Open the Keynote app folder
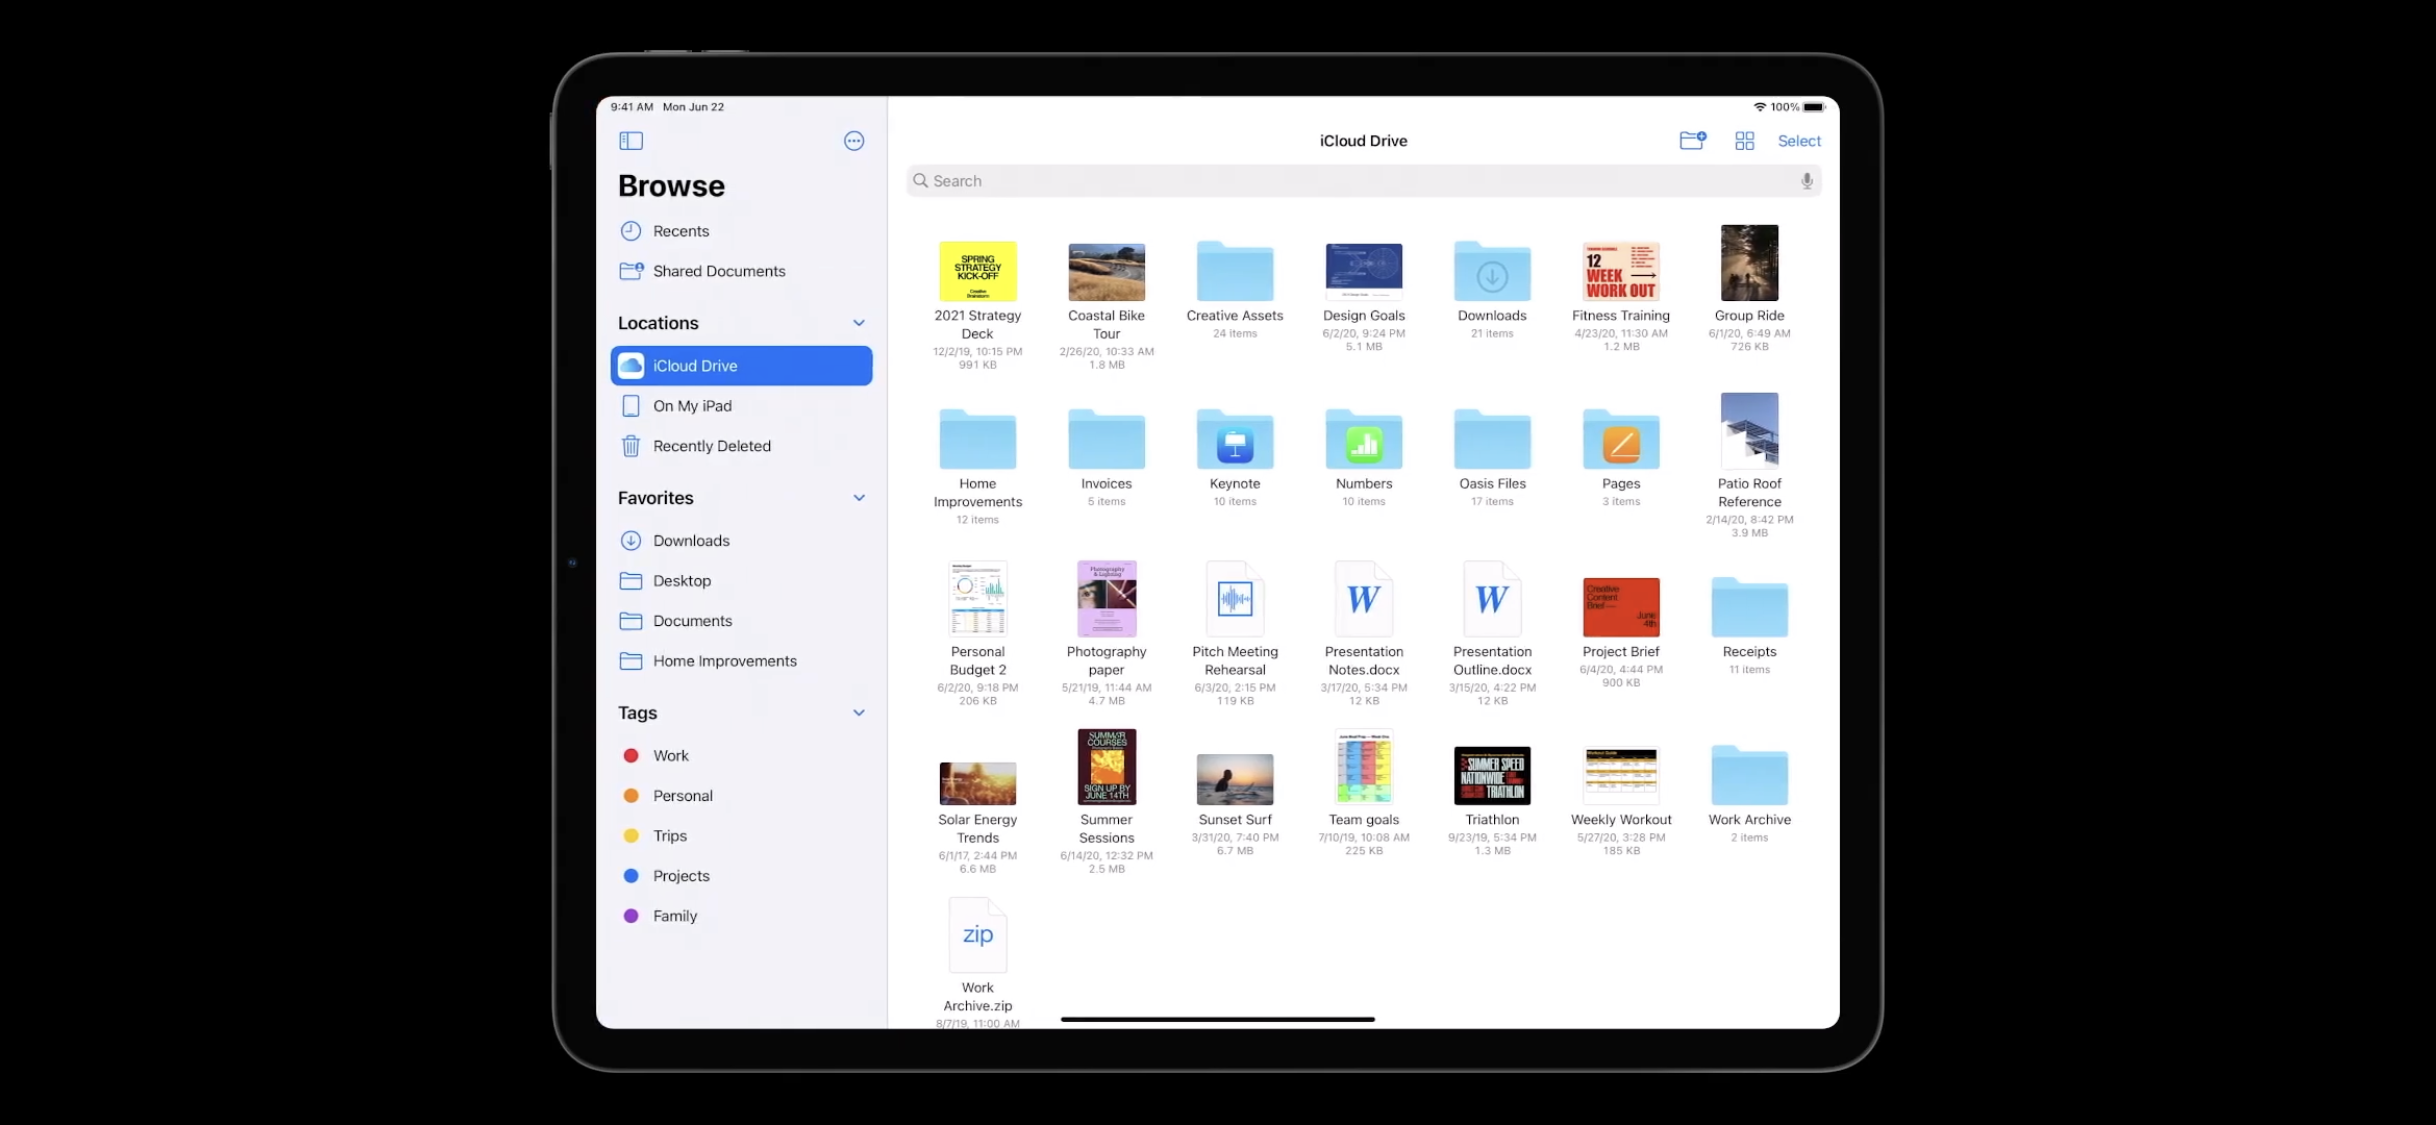 [x=1234, y=441]
